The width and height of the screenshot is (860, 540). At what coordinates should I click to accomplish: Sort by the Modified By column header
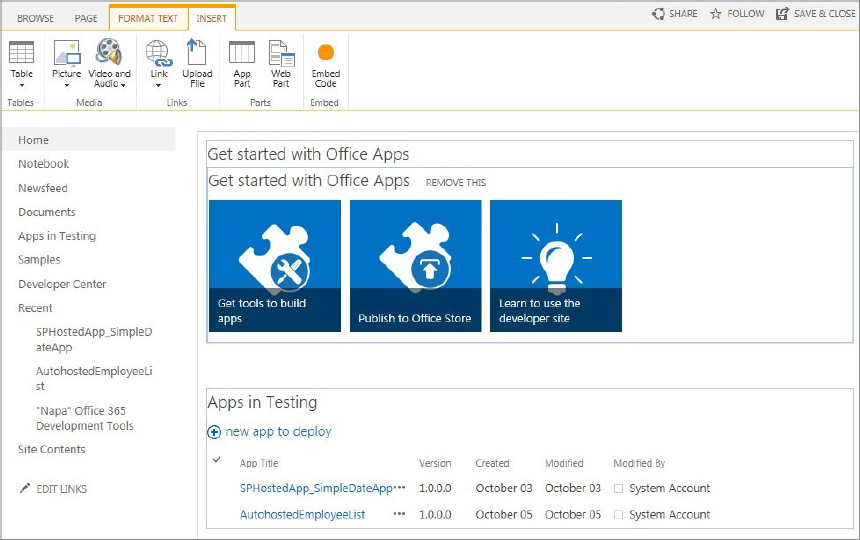click(639, 463)
